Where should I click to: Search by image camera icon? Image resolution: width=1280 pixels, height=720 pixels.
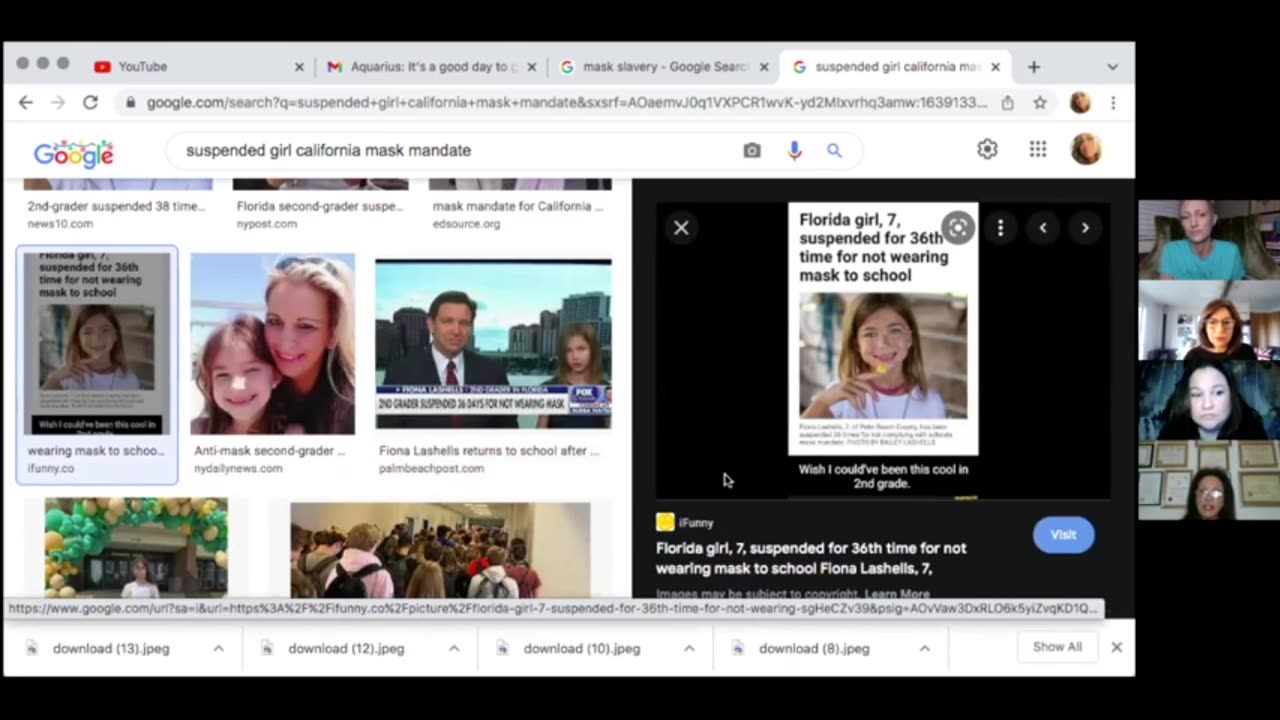752,150
